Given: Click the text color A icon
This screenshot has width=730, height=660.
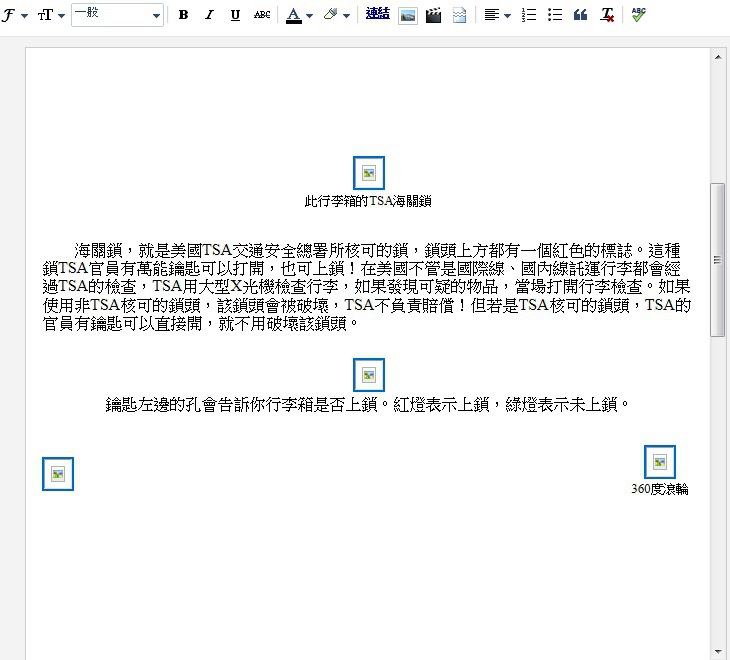Looking at the screenshot, I should click(x=293, y=15).
